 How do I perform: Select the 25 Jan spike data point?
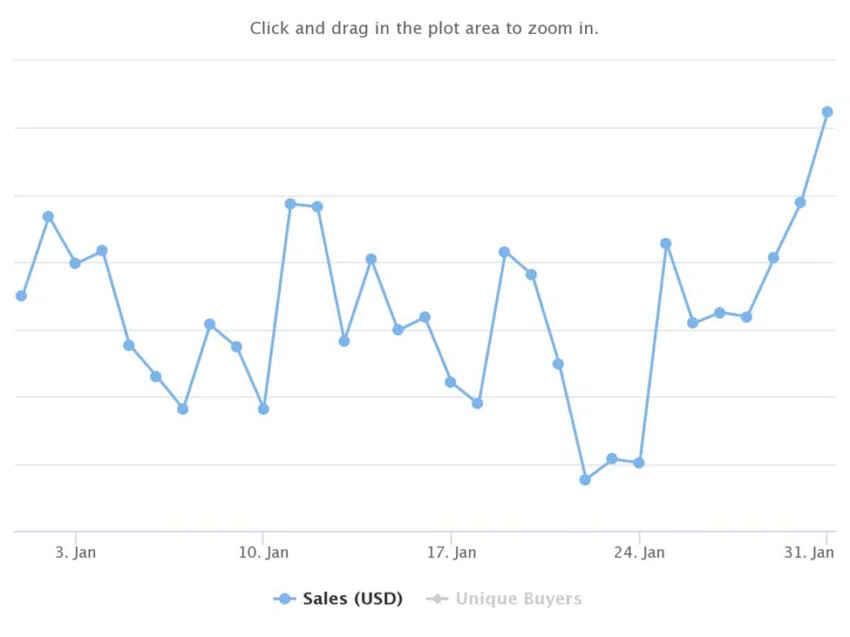(666, 243)
